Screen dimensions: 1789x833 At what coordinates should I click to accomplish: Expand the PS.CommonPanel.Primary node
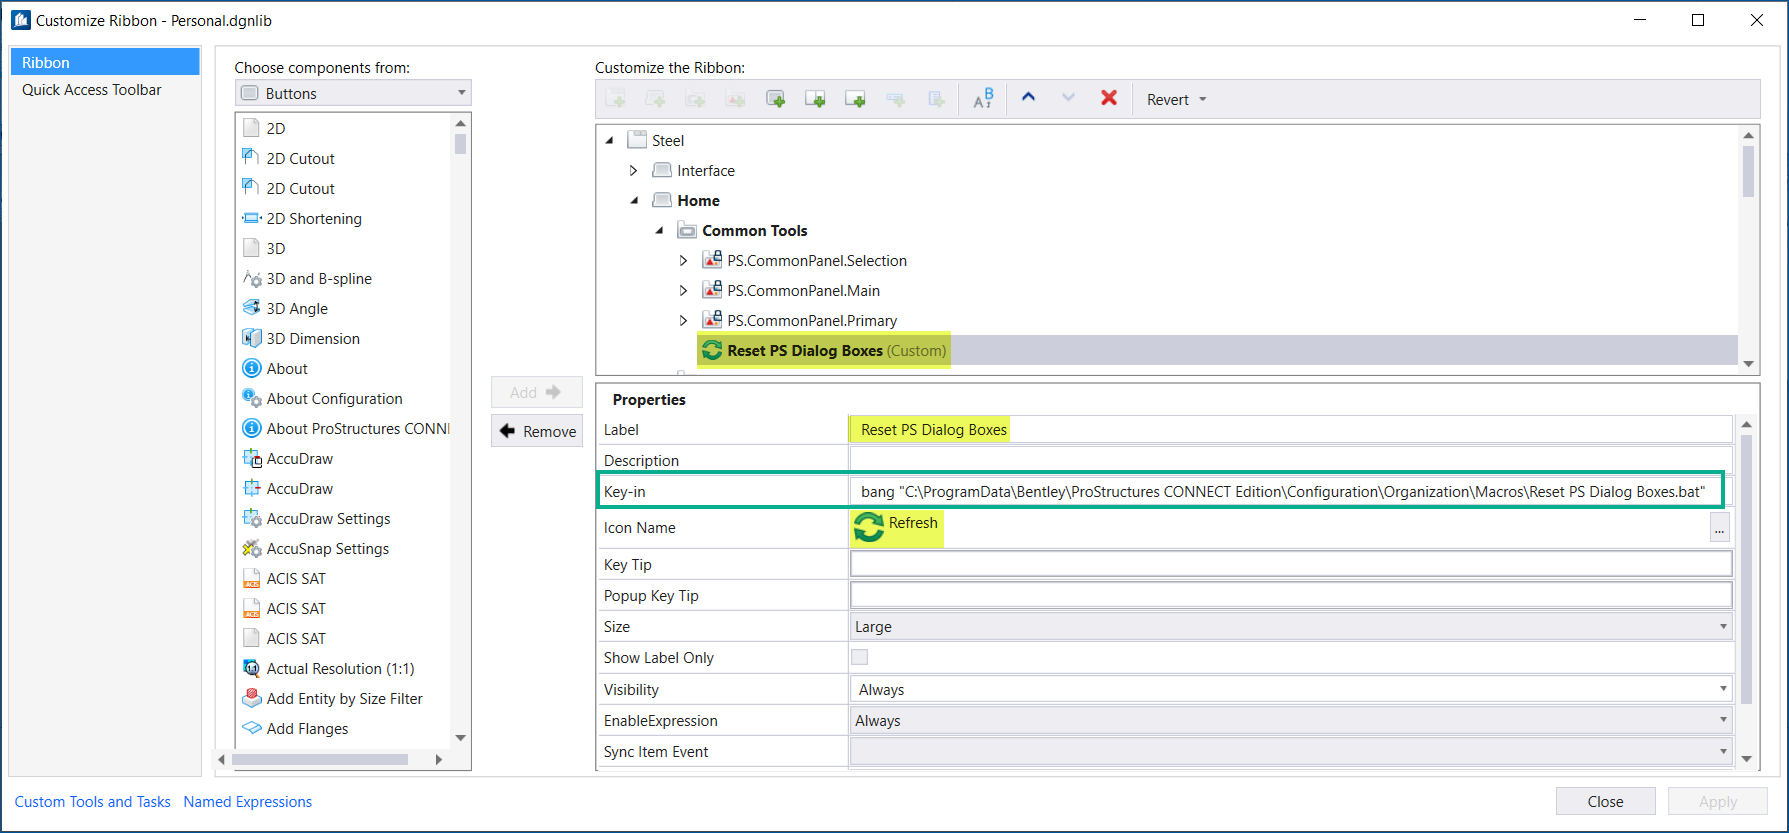pyautogui.click(x=684, y=320)
